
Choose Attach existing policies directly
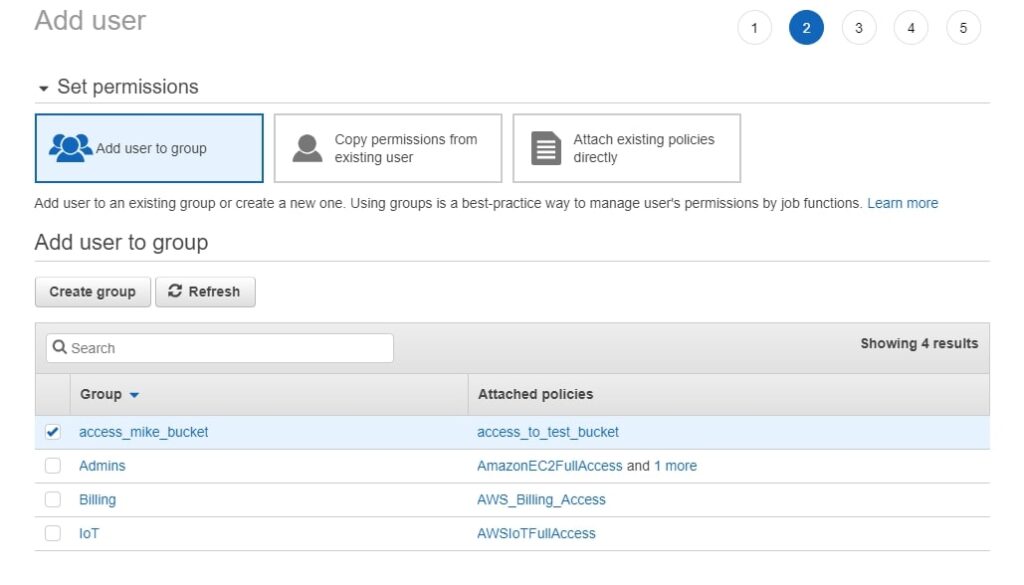(x=626, y=147)
